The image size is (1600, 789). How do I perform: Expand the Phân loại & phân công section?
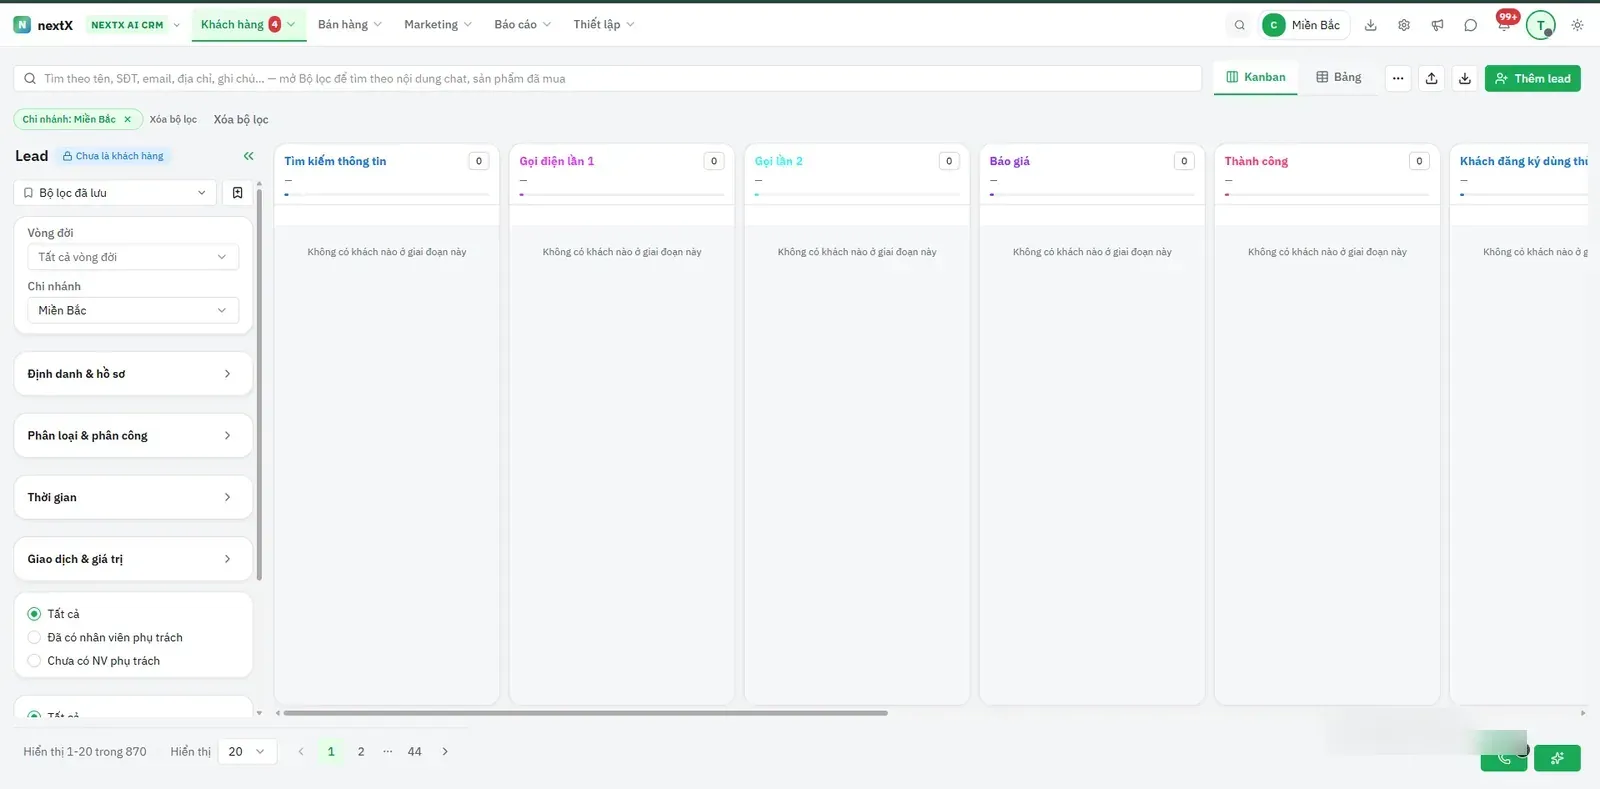(133, 435)
